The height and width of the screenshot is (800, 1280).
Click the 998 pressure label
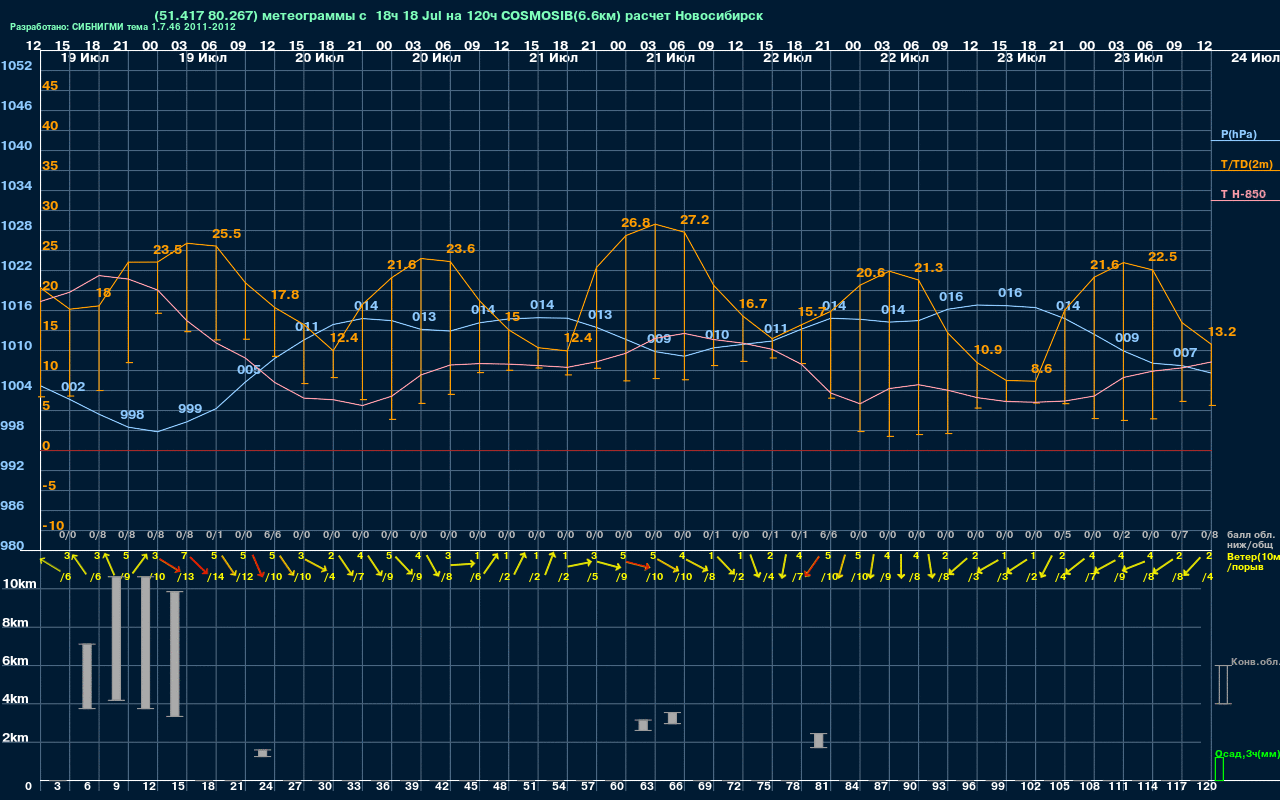132,414
